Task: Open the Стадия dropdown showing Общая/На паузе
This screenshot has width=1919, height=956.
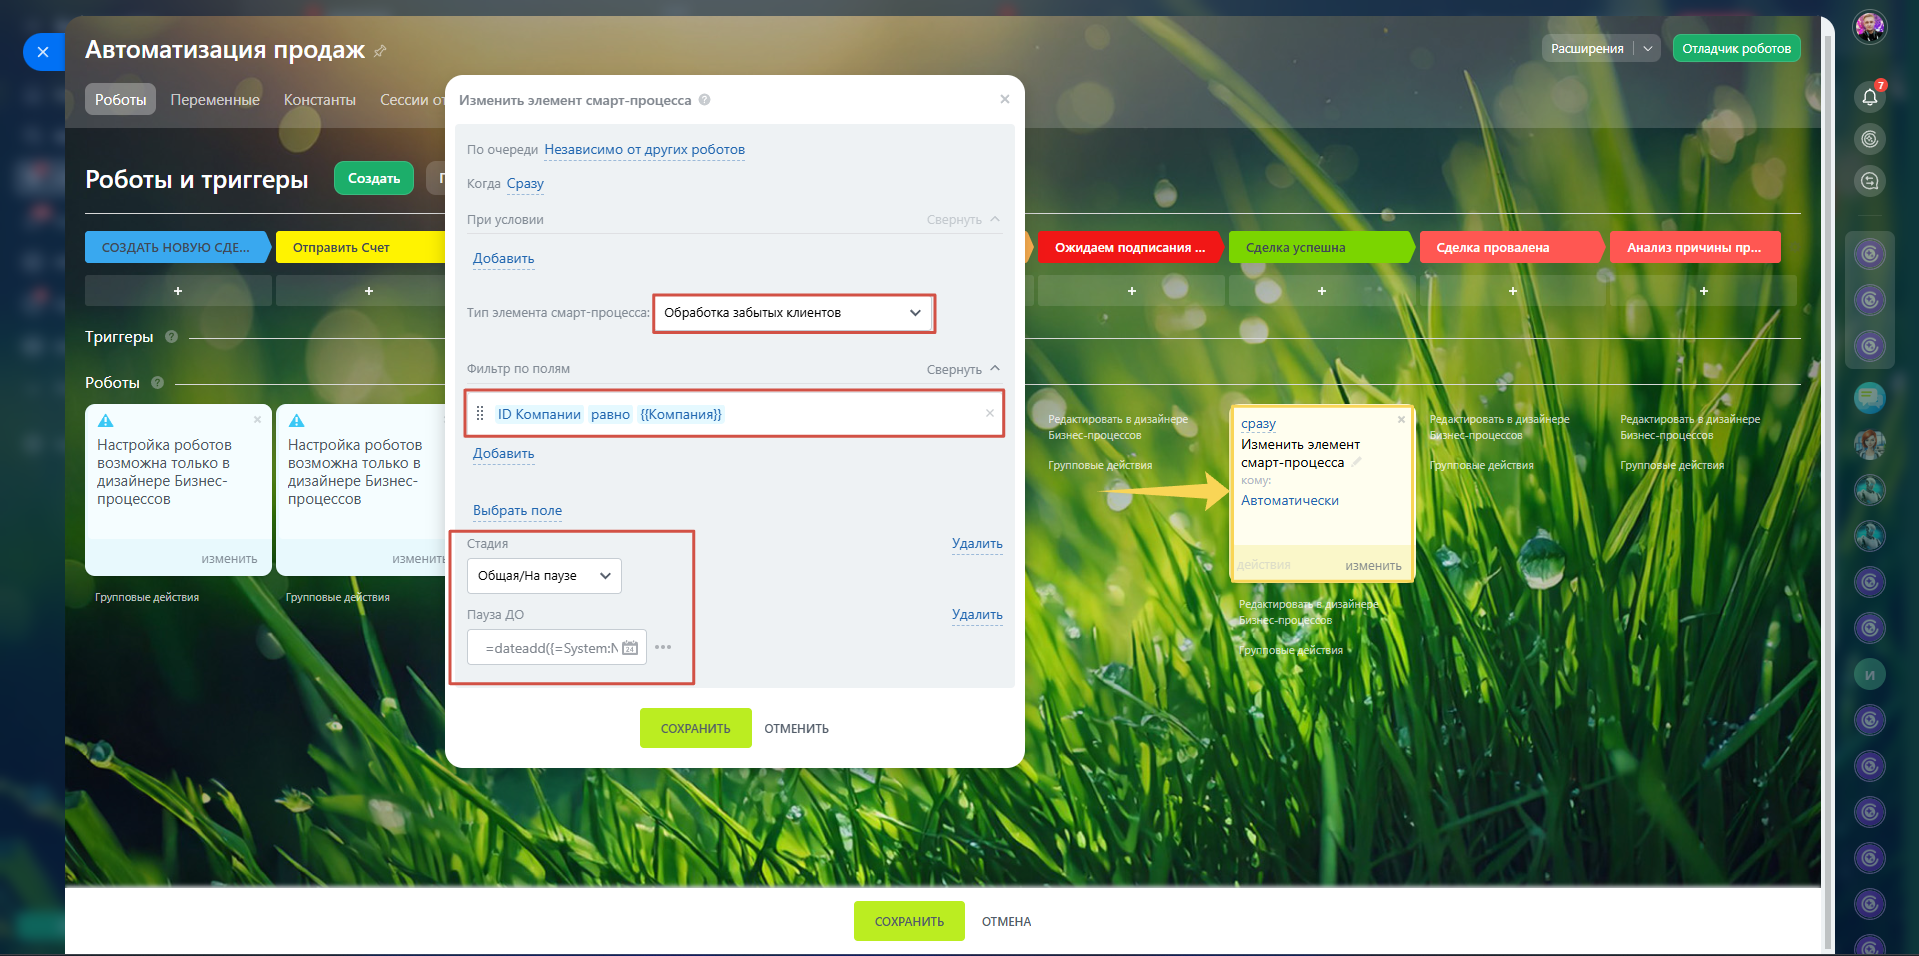Action: [544, 576]
